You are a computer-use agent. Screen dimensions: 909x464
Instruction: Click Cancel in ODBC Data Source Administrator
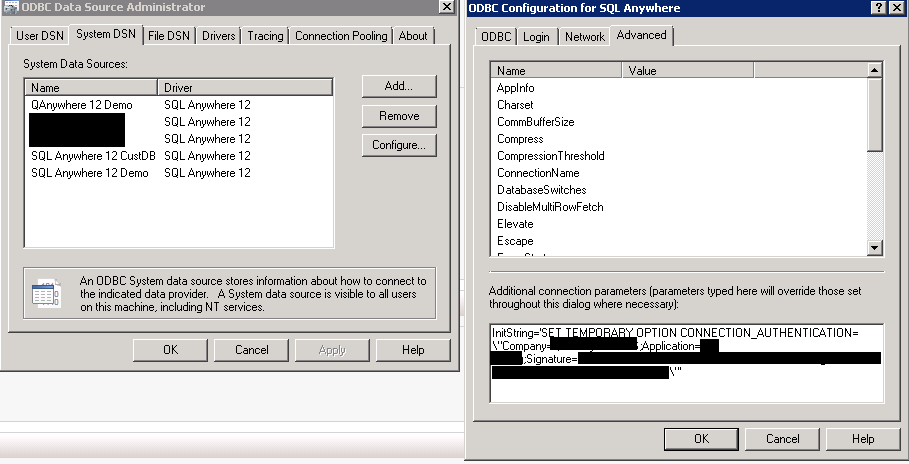point(252,350)
